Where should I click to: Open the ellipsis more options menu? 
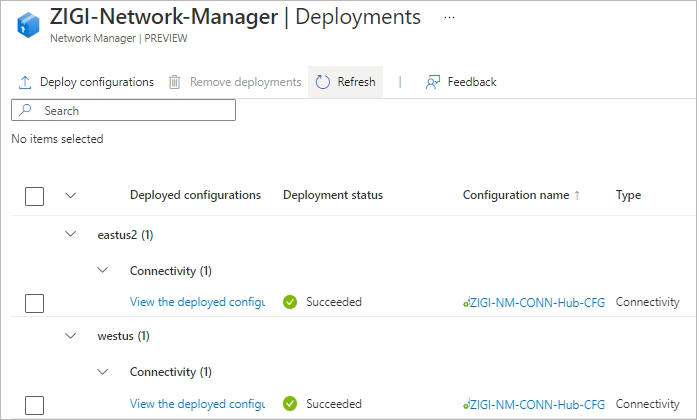click(x=449, y=18)
